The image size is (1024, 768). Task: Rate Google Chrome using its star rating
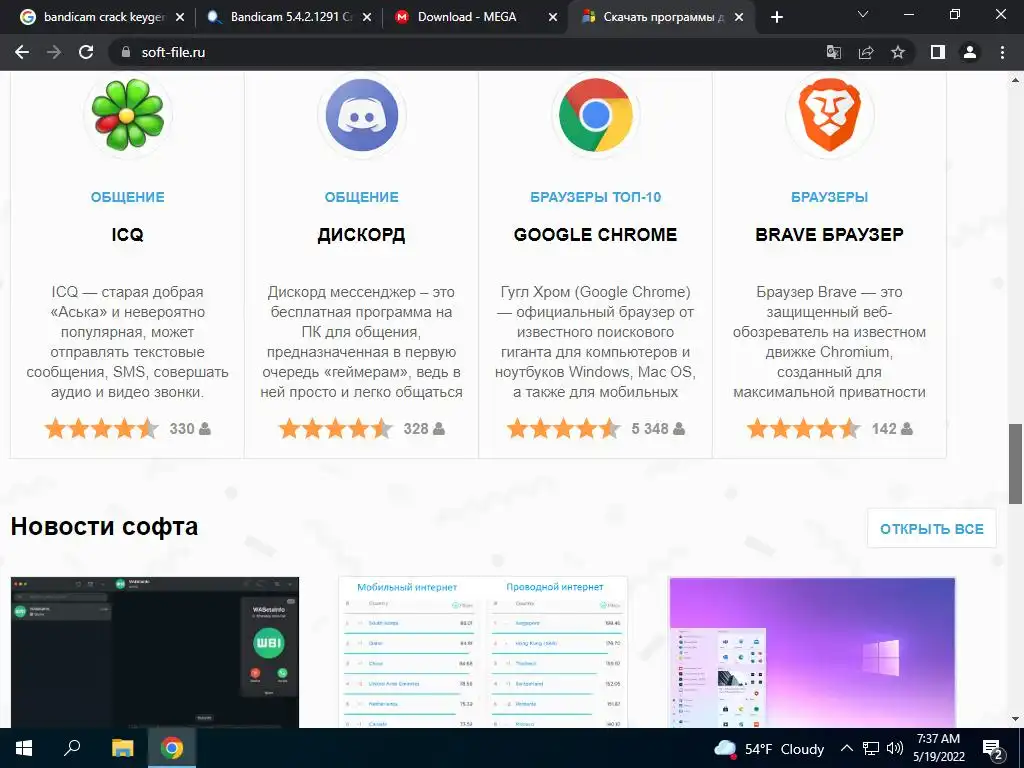(x=564, y=429)
